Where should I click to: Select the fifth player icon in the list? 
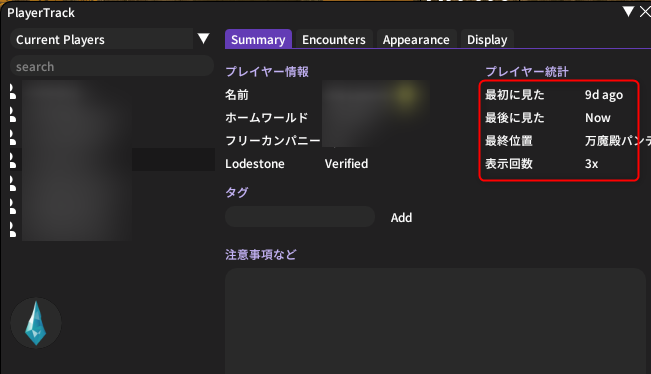[x=13, y=183]
